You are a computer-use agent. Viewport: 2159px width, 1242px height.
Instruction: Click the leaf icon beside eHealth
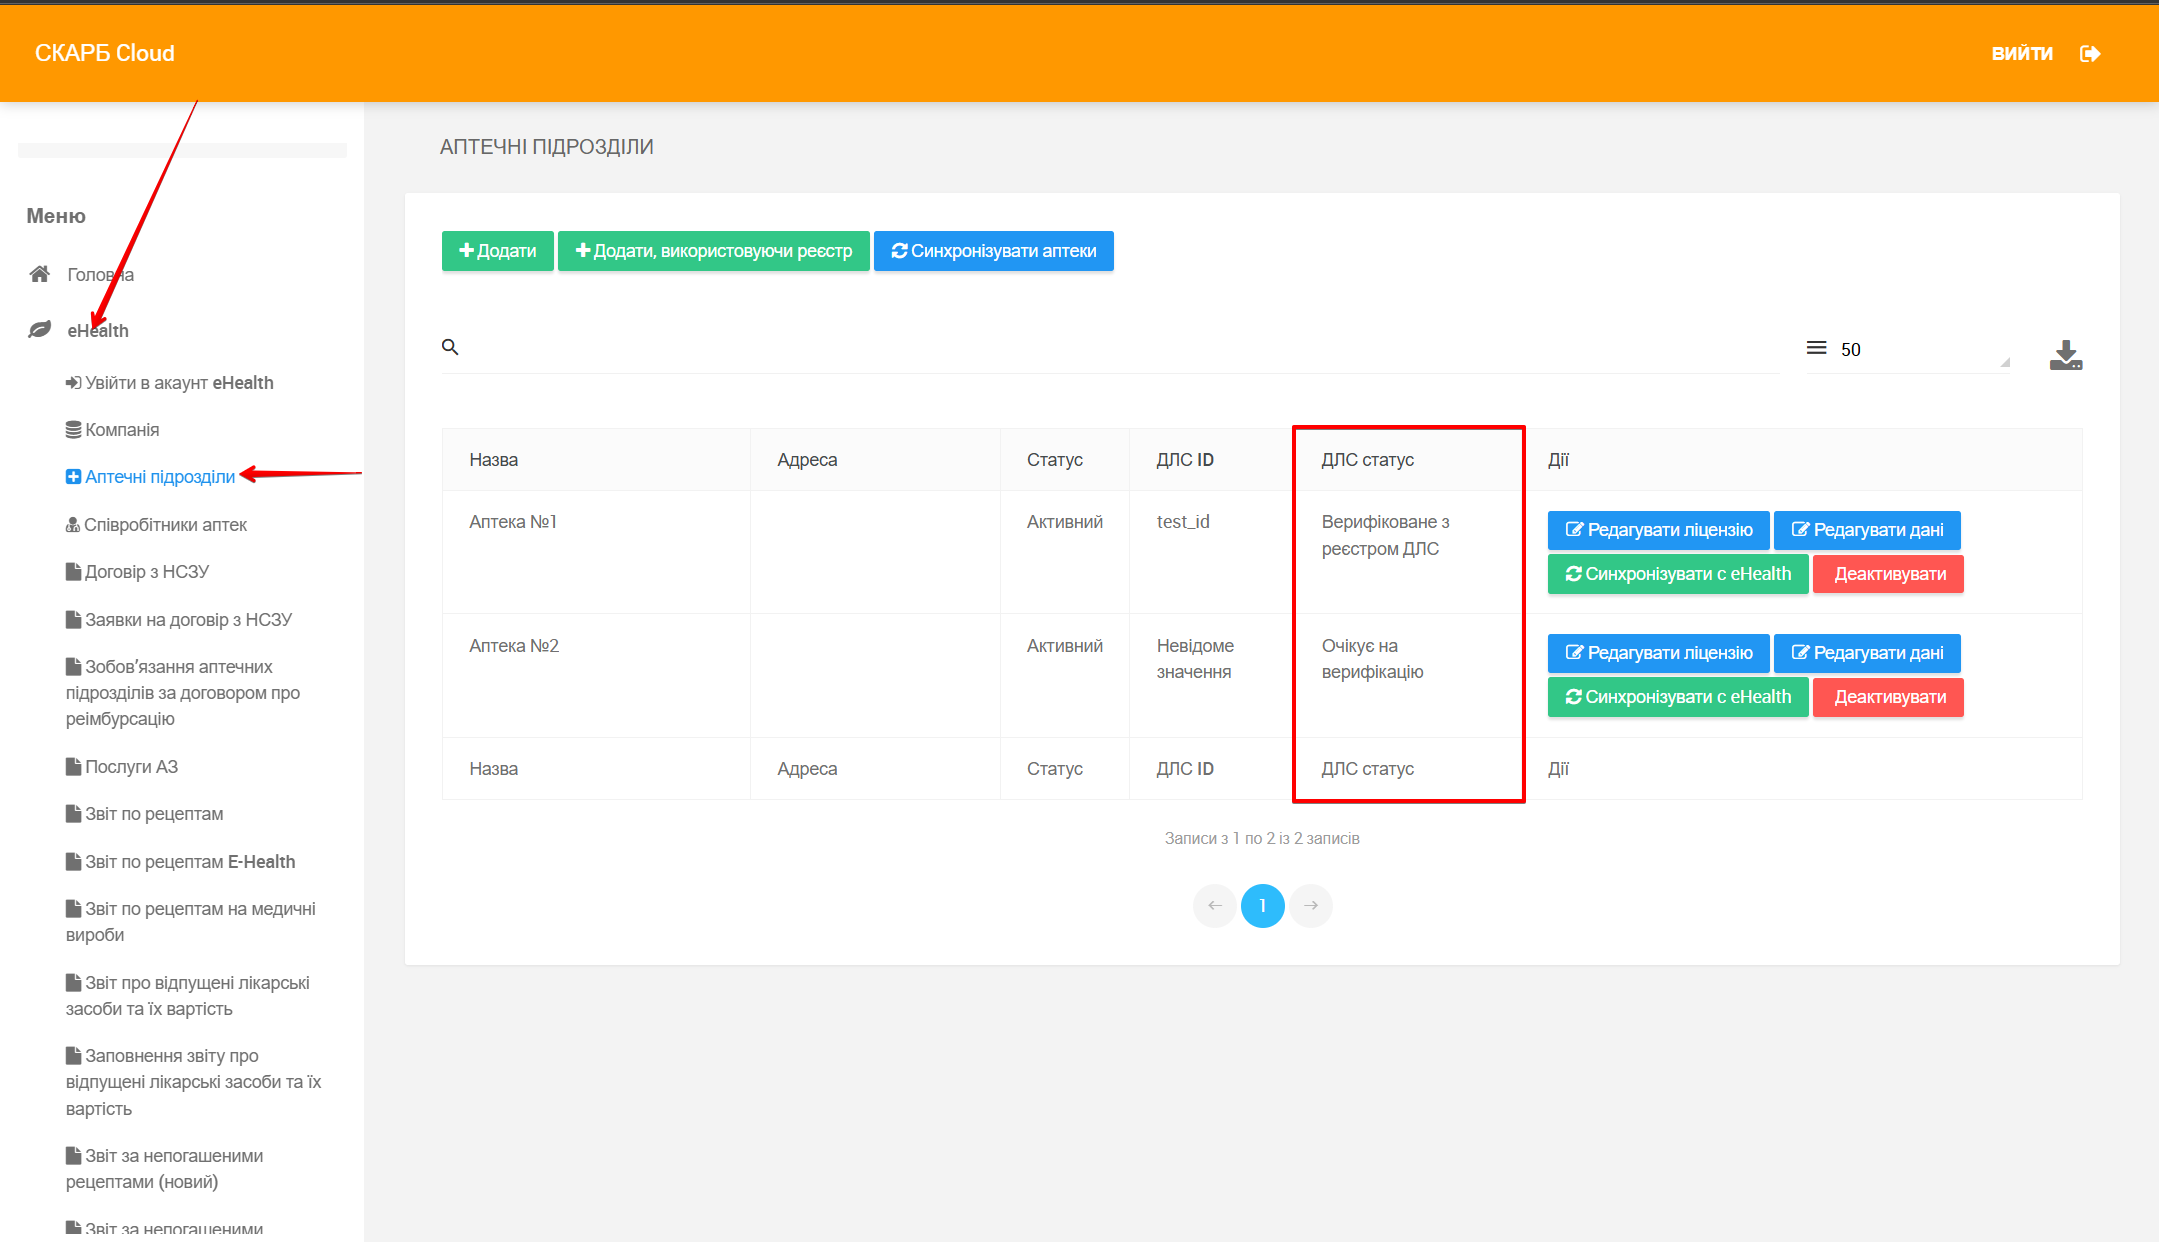(x=40, y=330)
